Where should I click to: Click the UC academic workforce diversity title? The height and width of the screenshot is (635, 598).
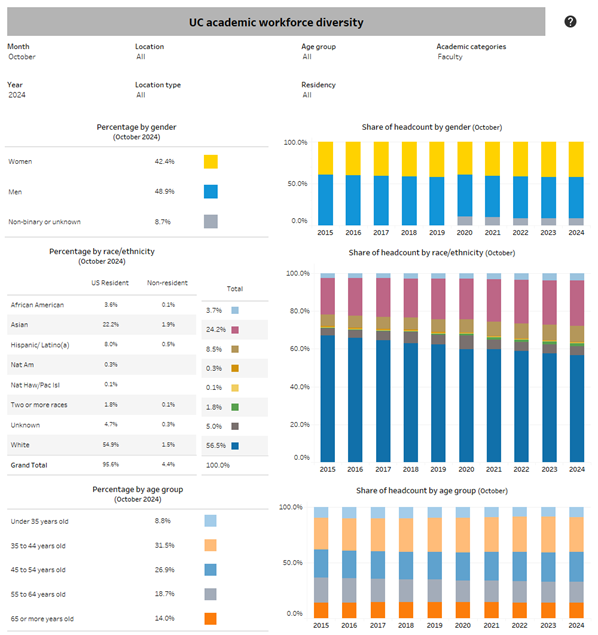coord(276,22)
